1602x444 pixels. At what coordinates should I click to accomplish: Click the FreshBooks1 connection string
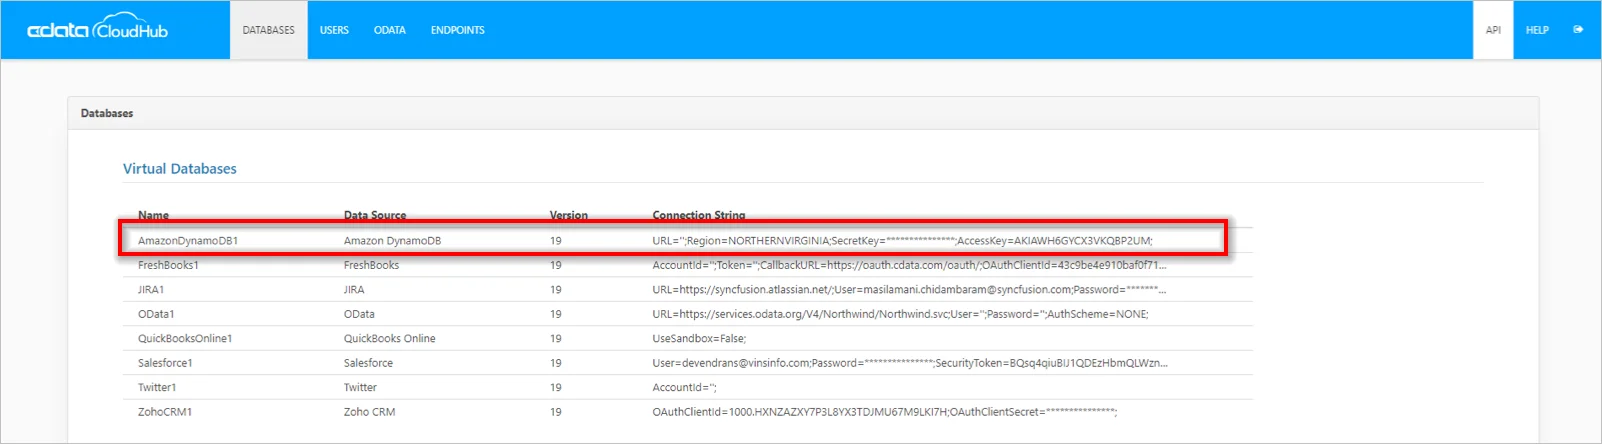(909, 265)
